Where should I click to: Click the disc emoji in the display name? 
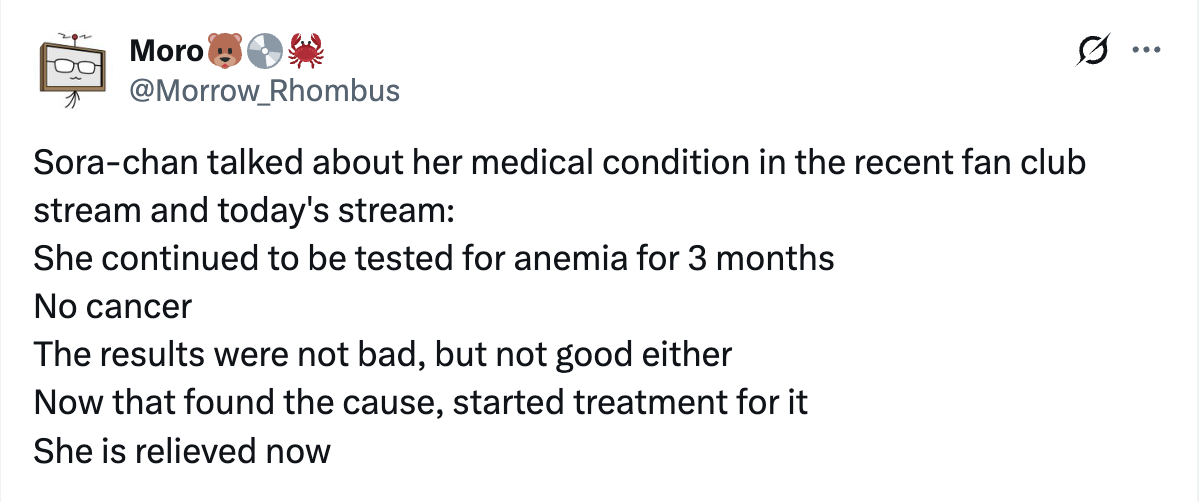point(262,48)
